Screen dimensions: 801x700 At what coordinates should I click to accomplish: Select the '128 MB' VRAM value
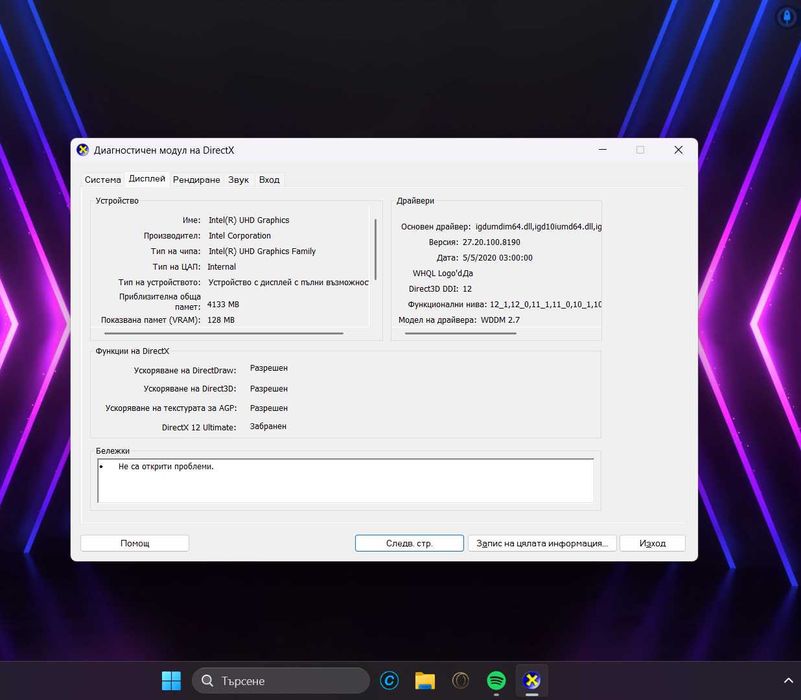221,320
